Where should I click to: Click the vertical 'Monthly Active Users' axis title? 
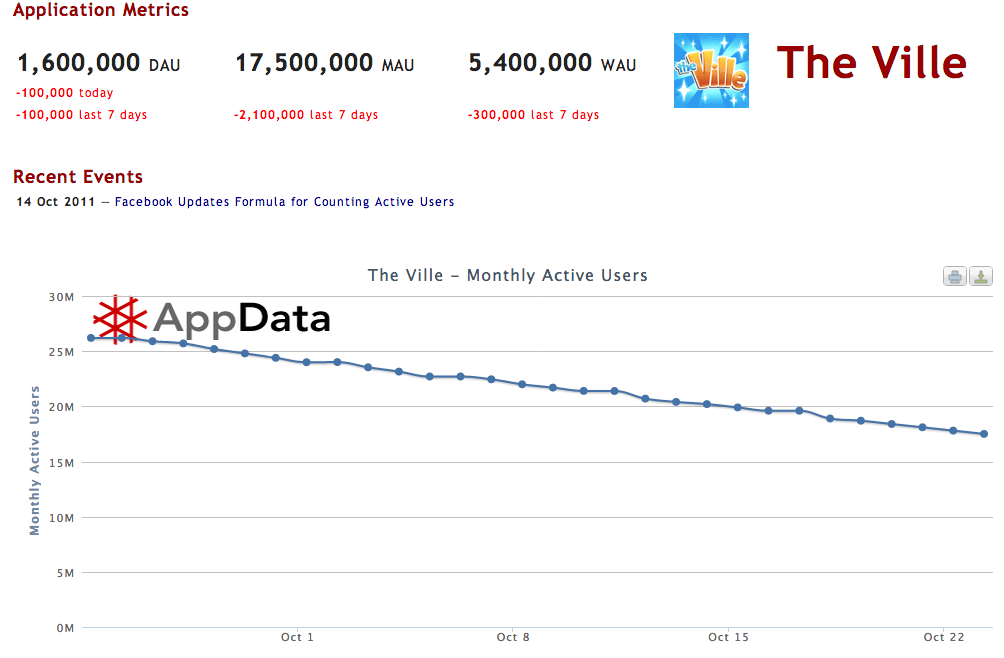pyautogui.click(x=35, y=460)
